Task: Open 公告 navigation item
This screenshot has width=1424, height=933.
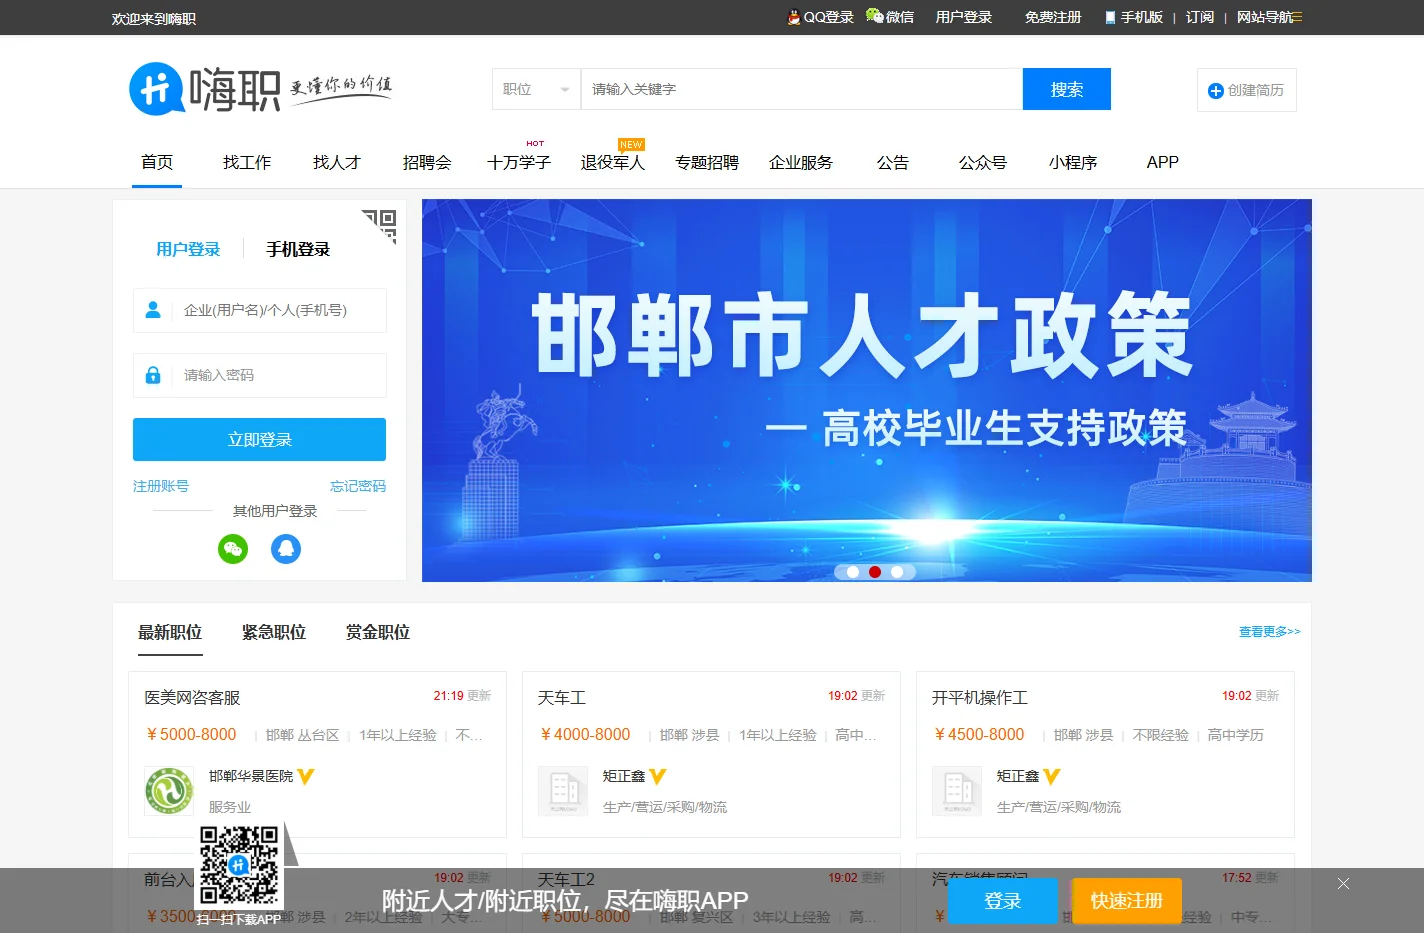Action: [x=893, y=162]
